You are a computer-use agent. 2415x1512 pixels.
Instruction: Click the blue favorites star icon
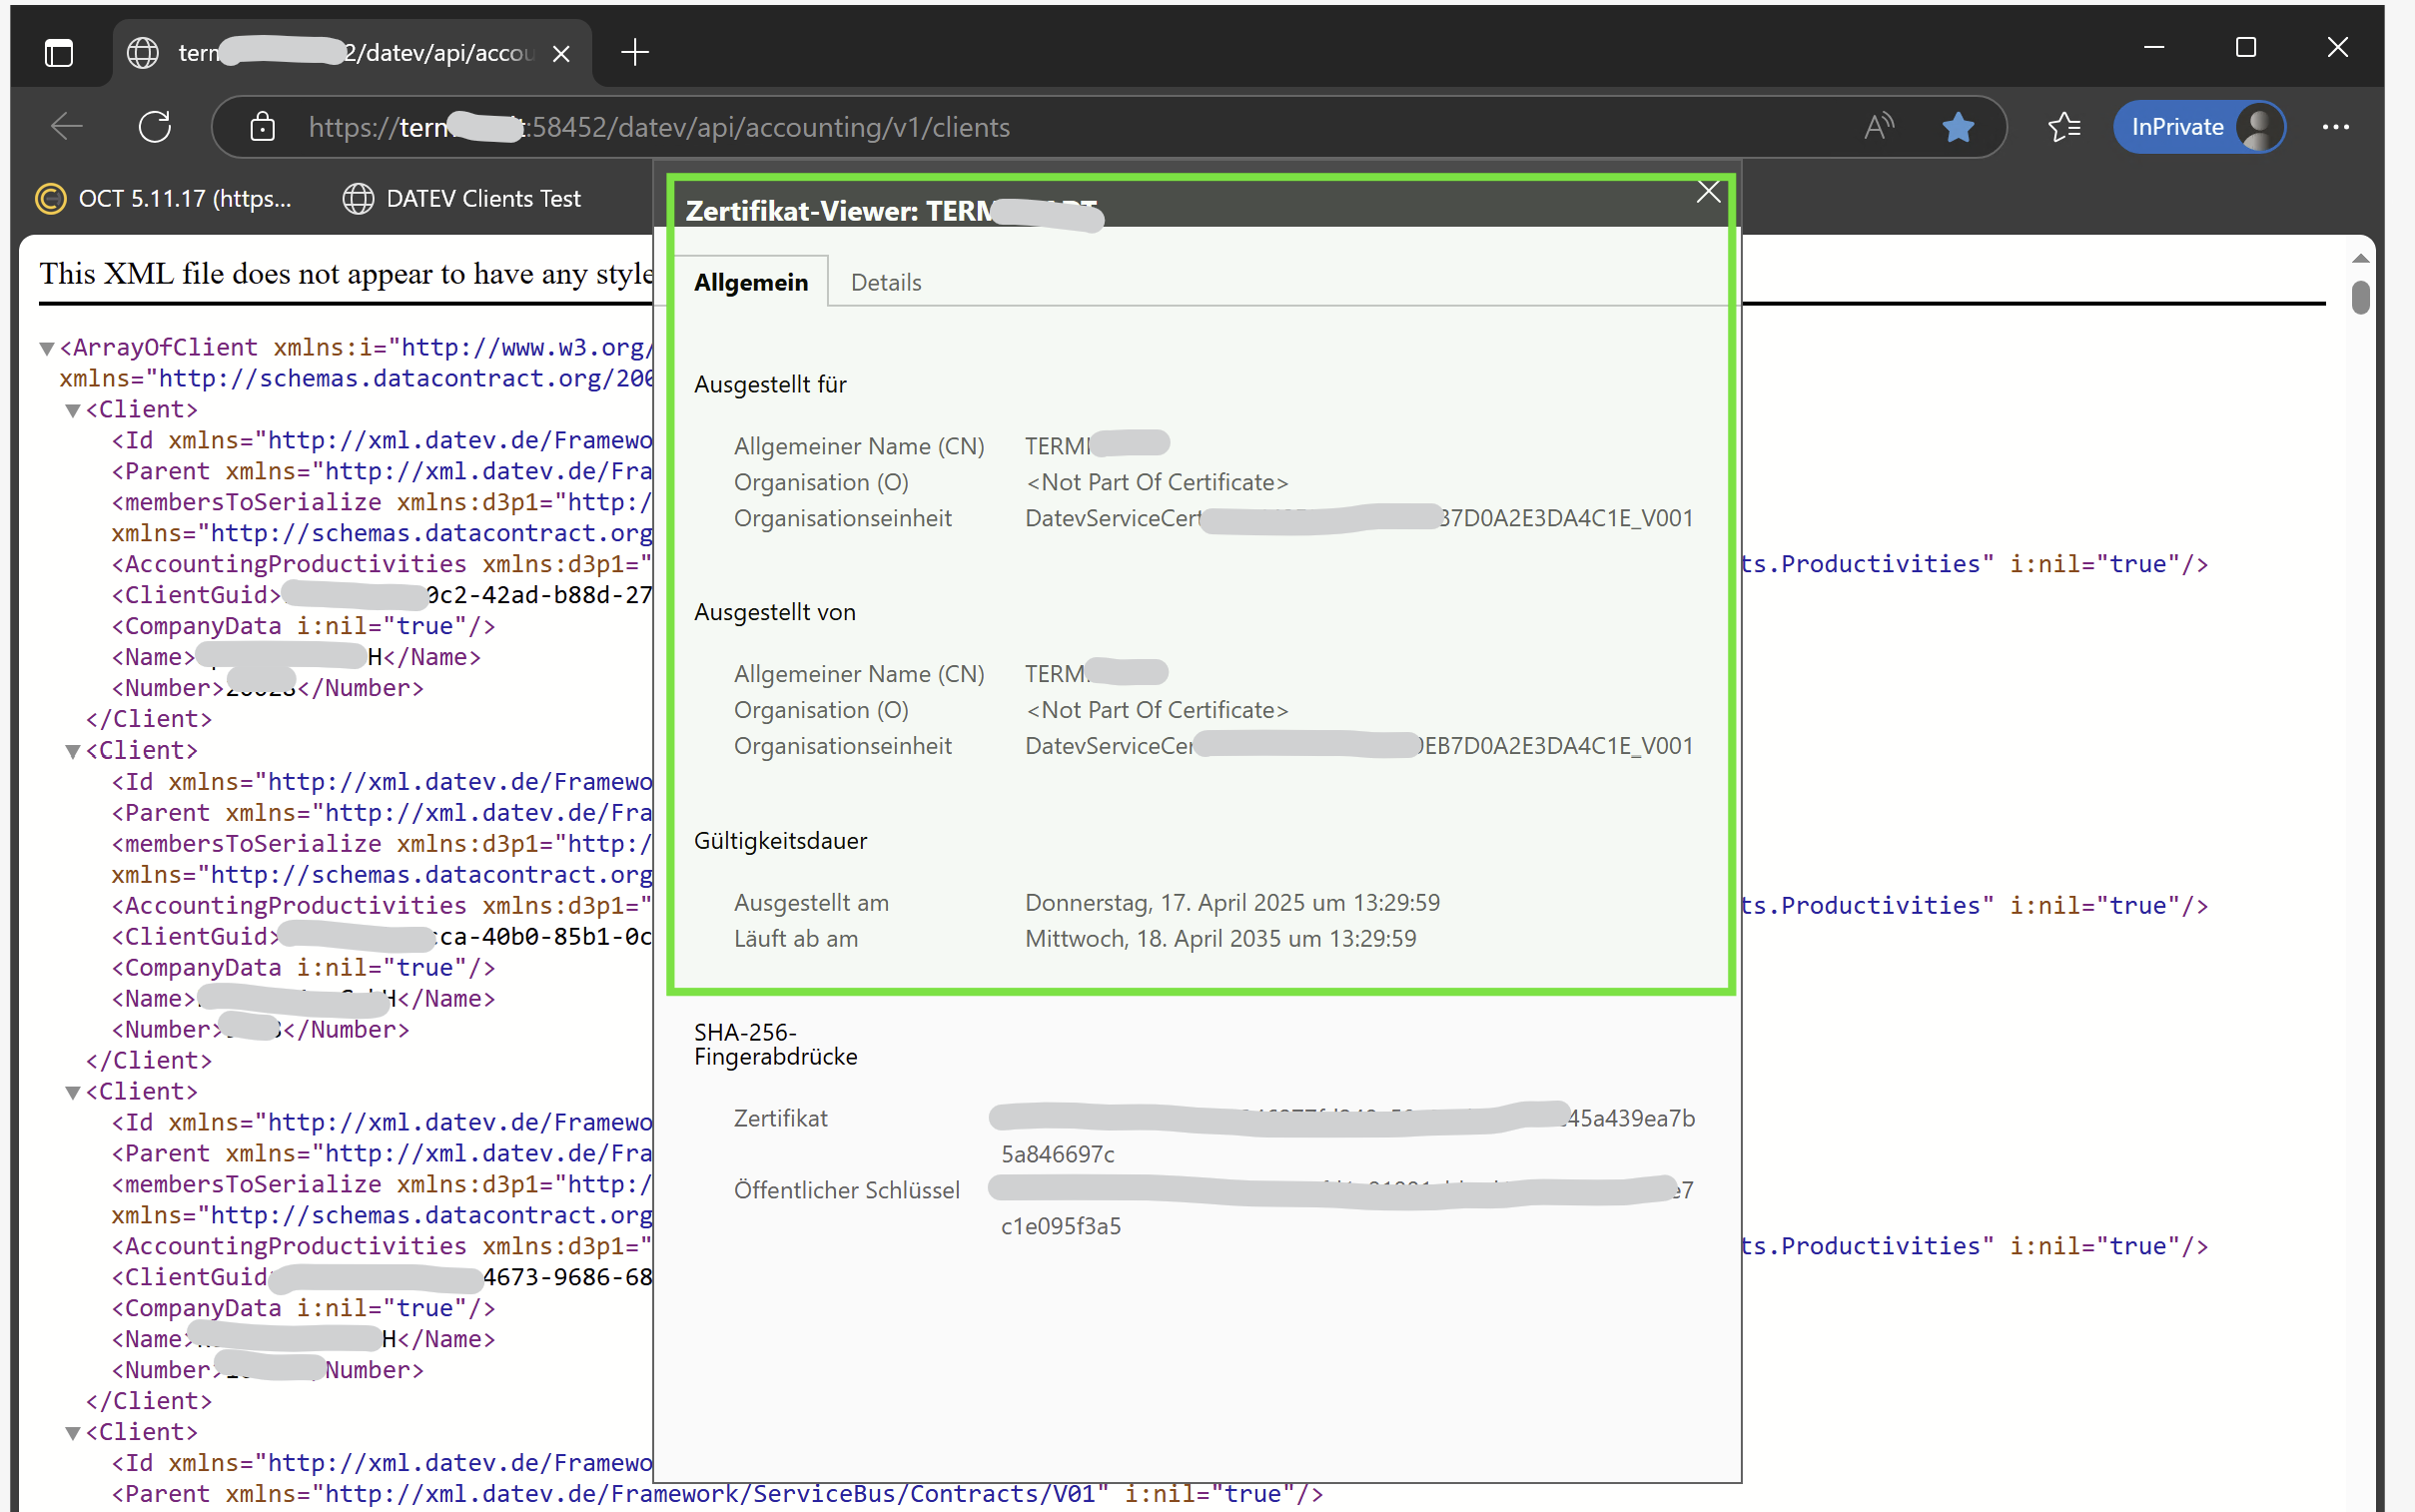(1957, 127)
